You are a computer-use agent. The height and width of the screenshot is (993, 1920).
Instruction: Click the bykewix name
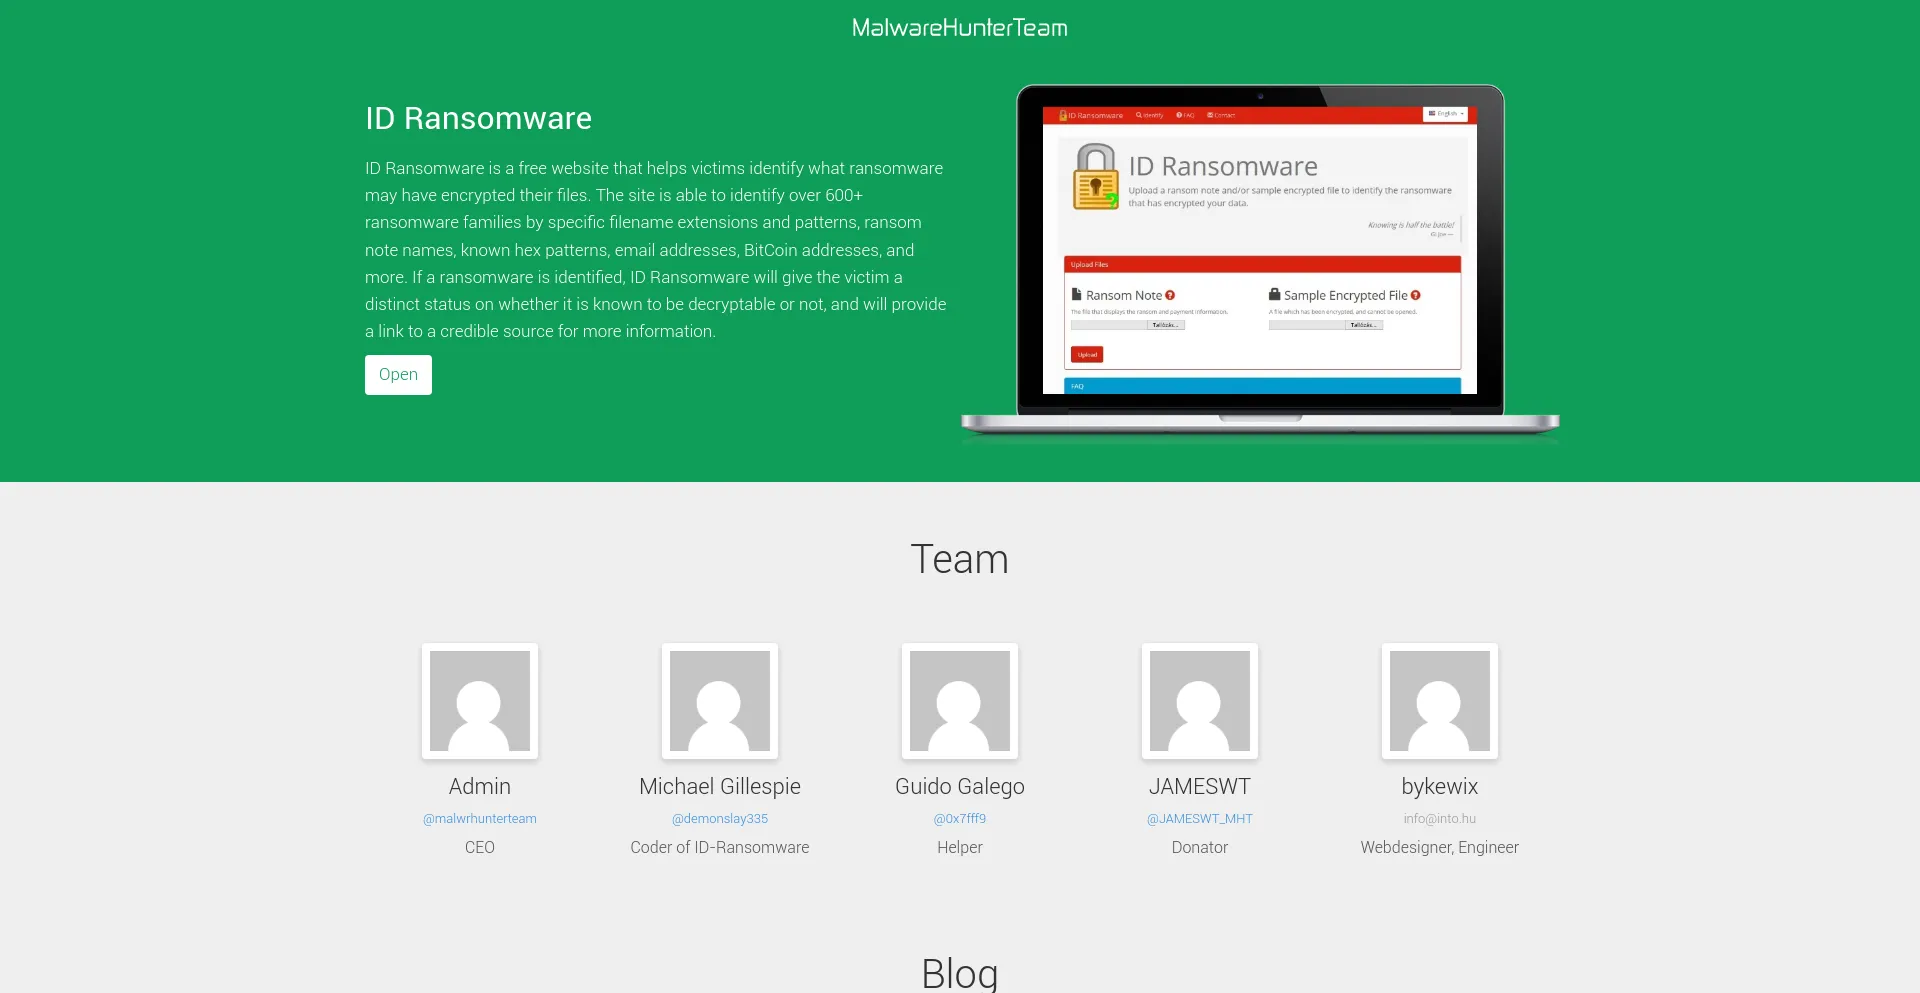click(x=1440, y=787)
